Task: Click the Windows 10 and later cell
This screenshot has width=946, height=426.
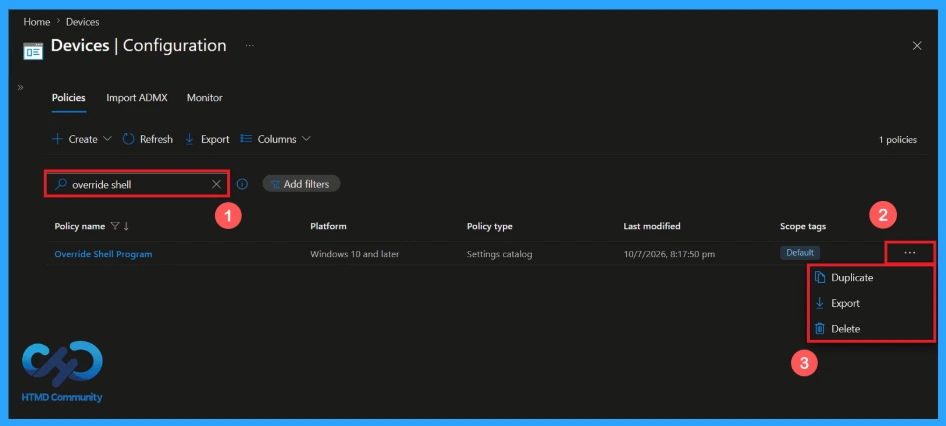Action: point(355,254)
